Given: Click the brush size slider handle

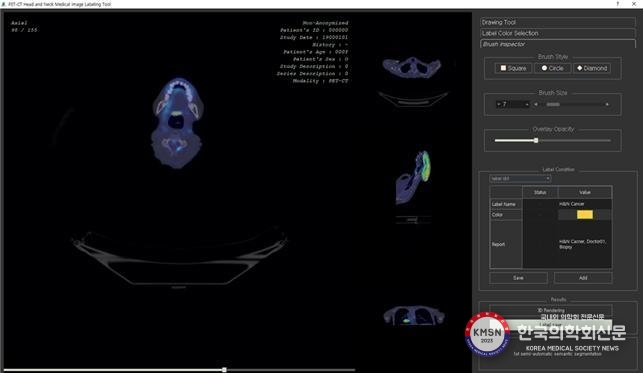Looking at the screenshot, I should coord(553,105).
